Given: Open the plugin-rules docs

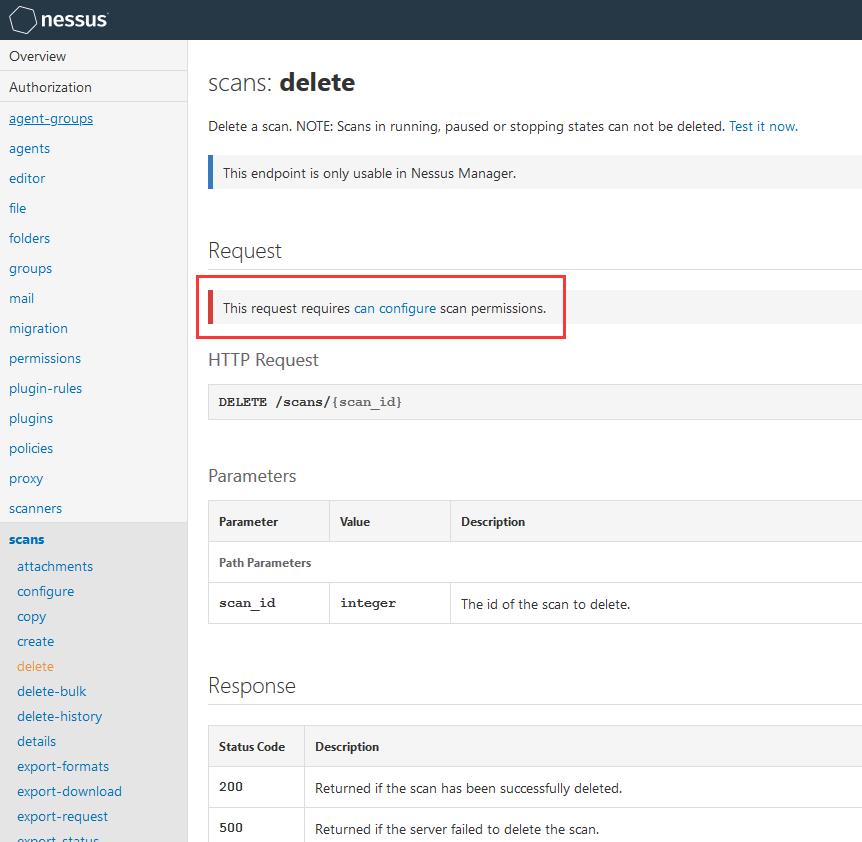Looking at the screenshot, I should tap(45, 388).
